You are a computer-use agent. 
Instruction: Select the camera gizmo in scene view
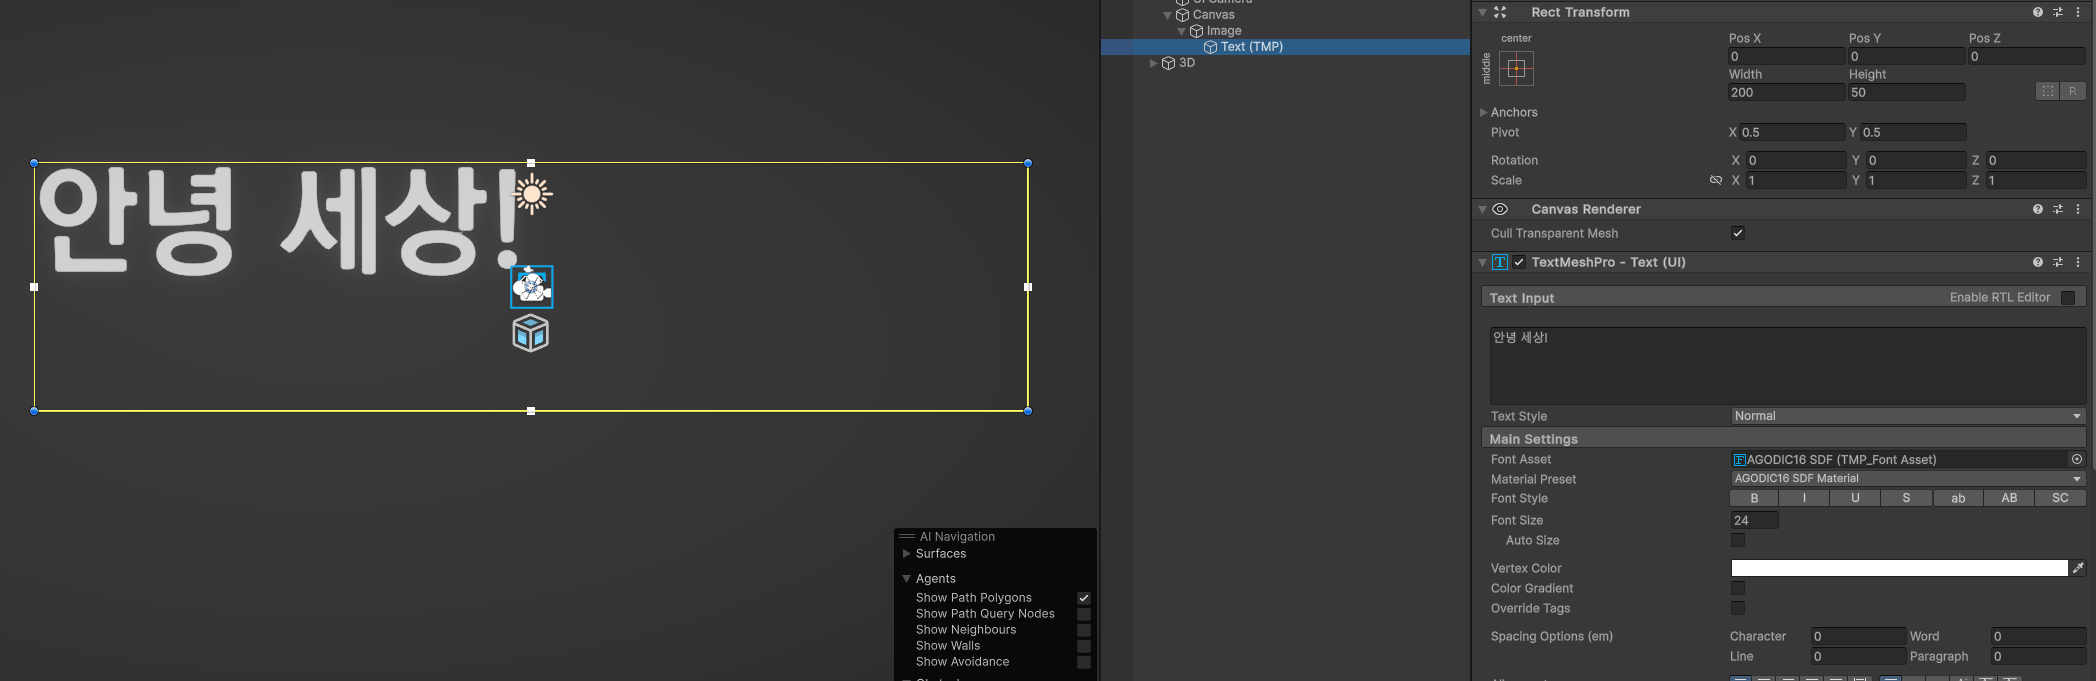(x=531, y=288)
